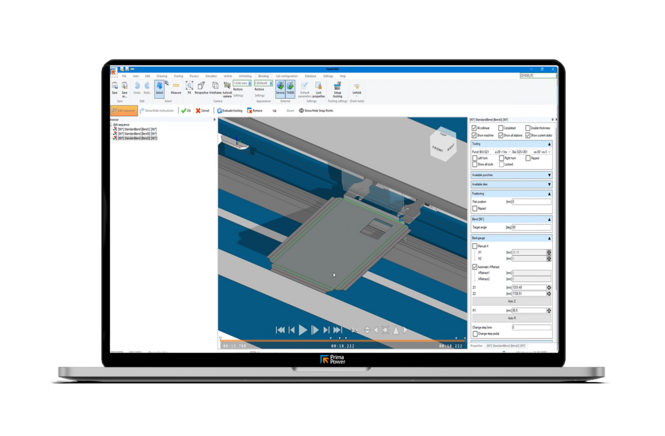Click the Redo arrow icon
665x436 pixels.
point(147,87)
